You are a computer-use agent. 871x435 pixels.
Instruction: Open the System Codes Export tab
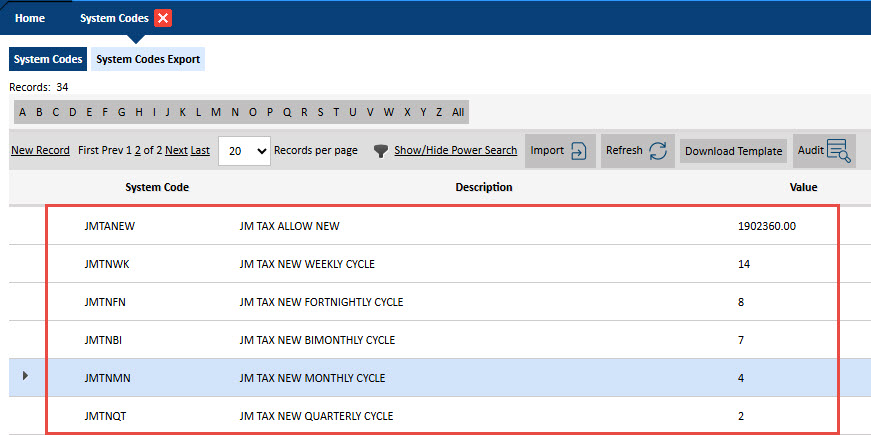pos(148,60)
